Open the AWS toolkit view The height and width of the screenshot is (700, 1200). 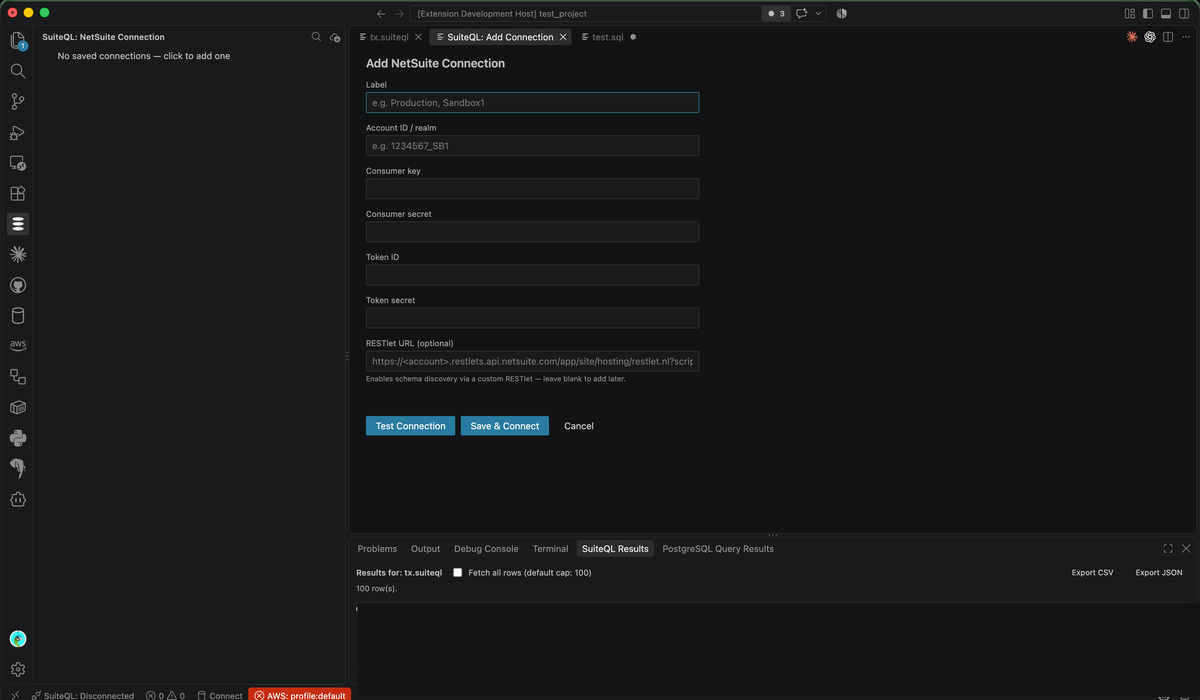tap(17, 345)
